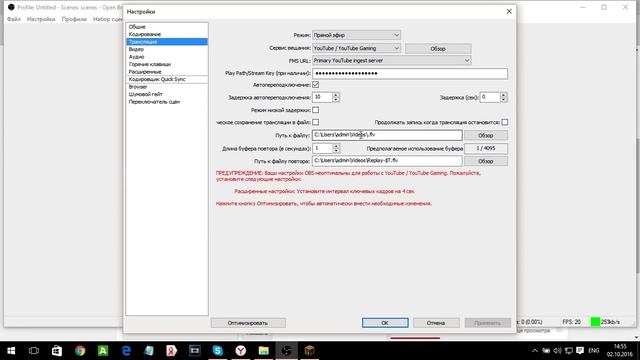Viewport: 640px width, 360px height.
Task: Click the Отмена button
Action: coord(436,323)
